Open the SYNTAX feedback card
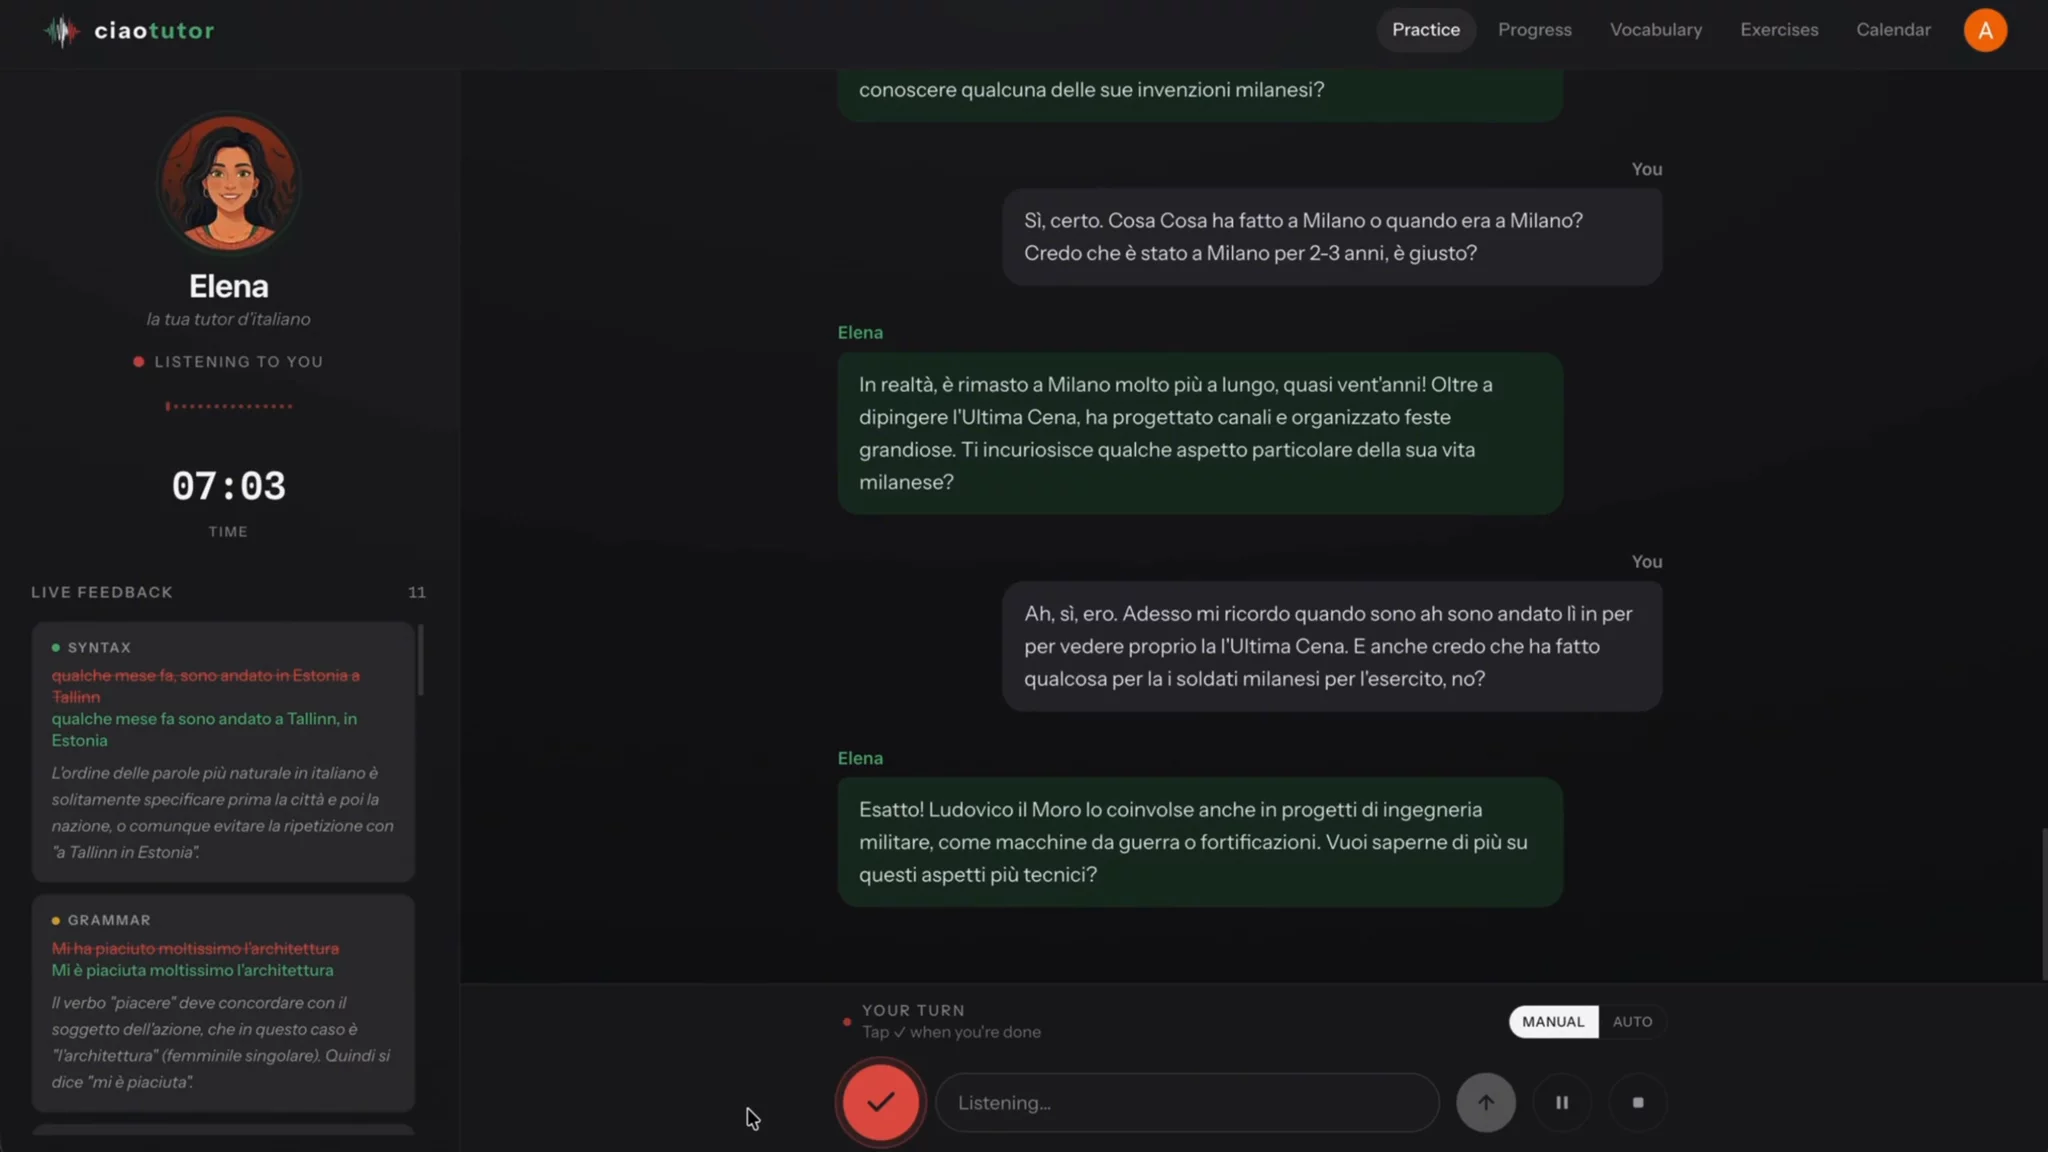Screen dimensions: 2048x1152 click(223, 751)
